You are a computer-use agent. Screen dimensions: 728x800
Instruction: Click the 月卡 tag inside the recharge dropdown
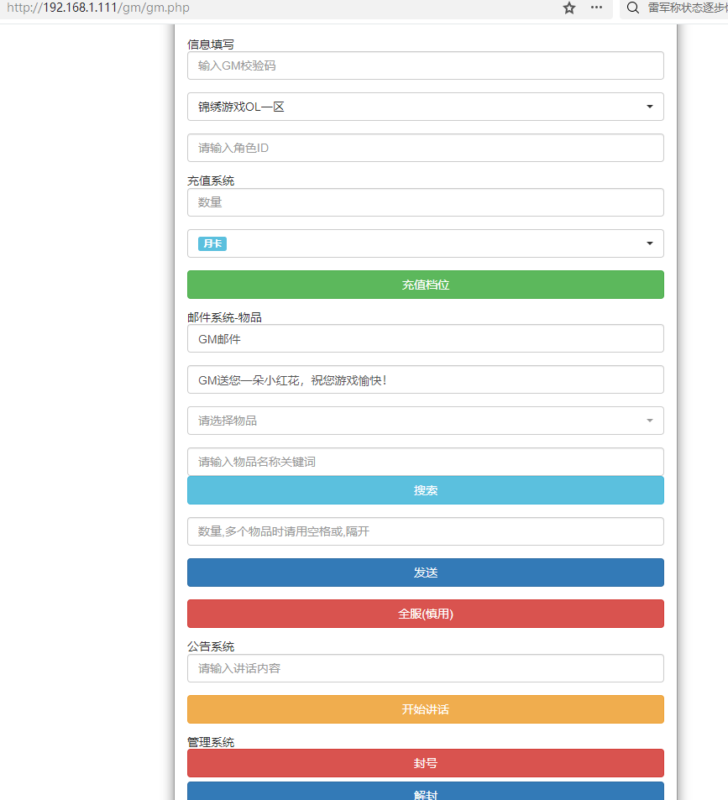210,243
